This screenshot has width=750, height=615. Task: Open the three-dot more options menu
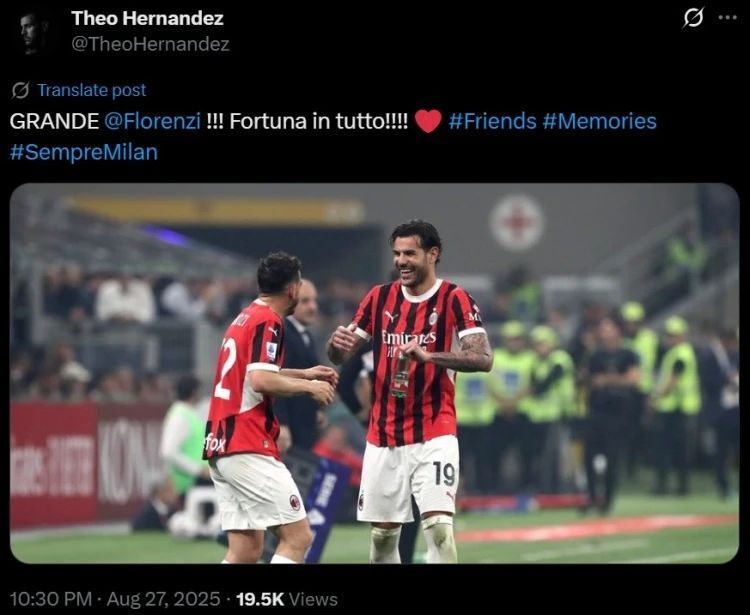(x=728, y=18)
